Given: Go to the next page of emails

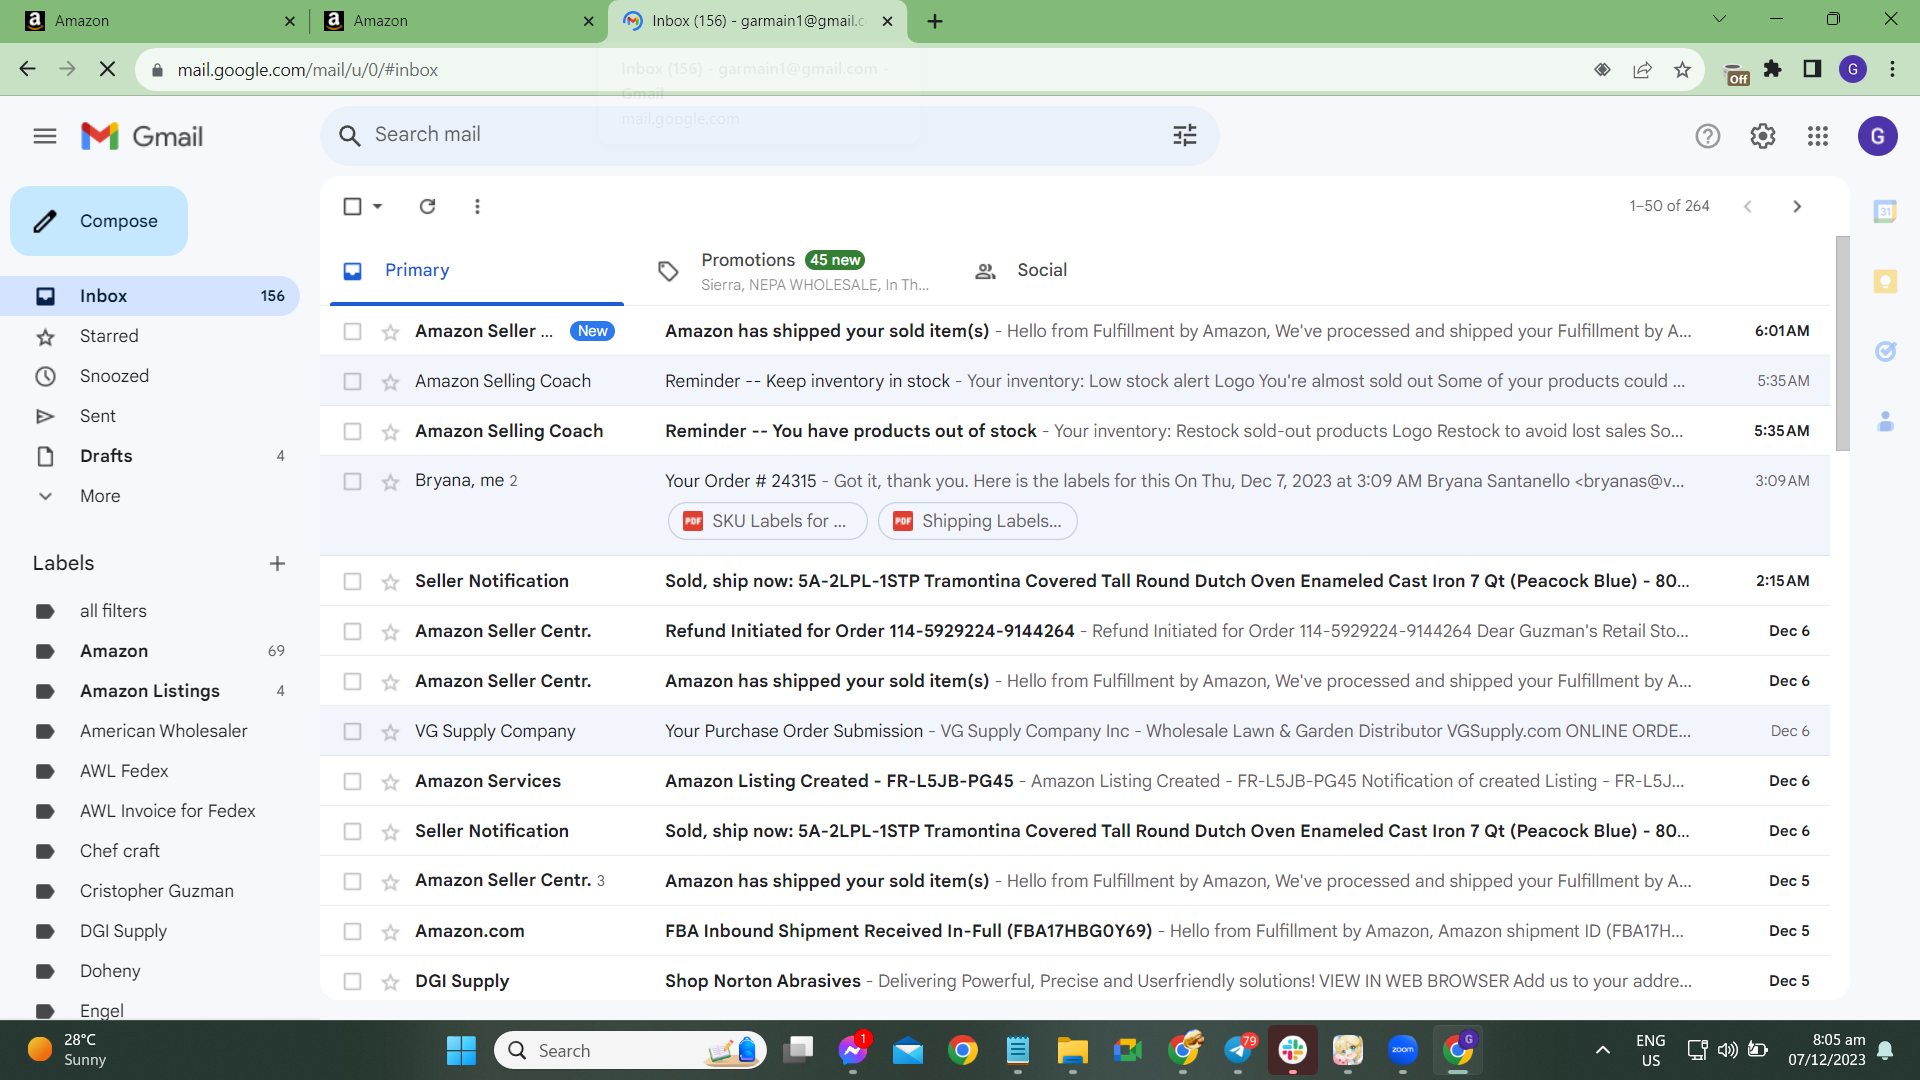Looking at the screenshot, I should click(x=1797, y=206).
